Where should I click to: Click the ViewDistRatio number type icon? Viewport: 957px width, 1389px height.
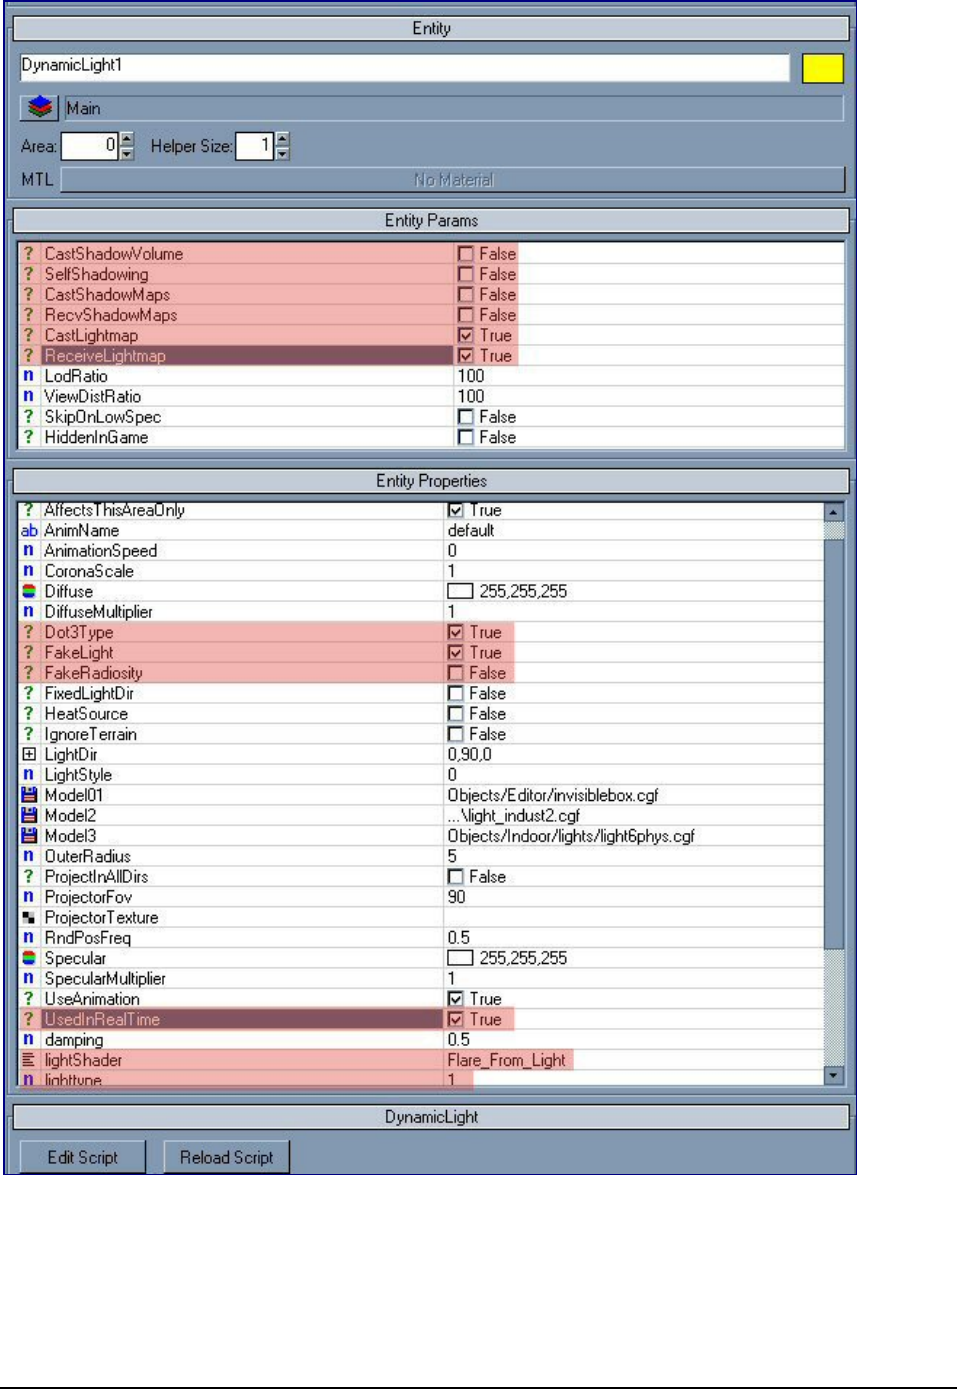pyautogui.click(x=29, y=396)
